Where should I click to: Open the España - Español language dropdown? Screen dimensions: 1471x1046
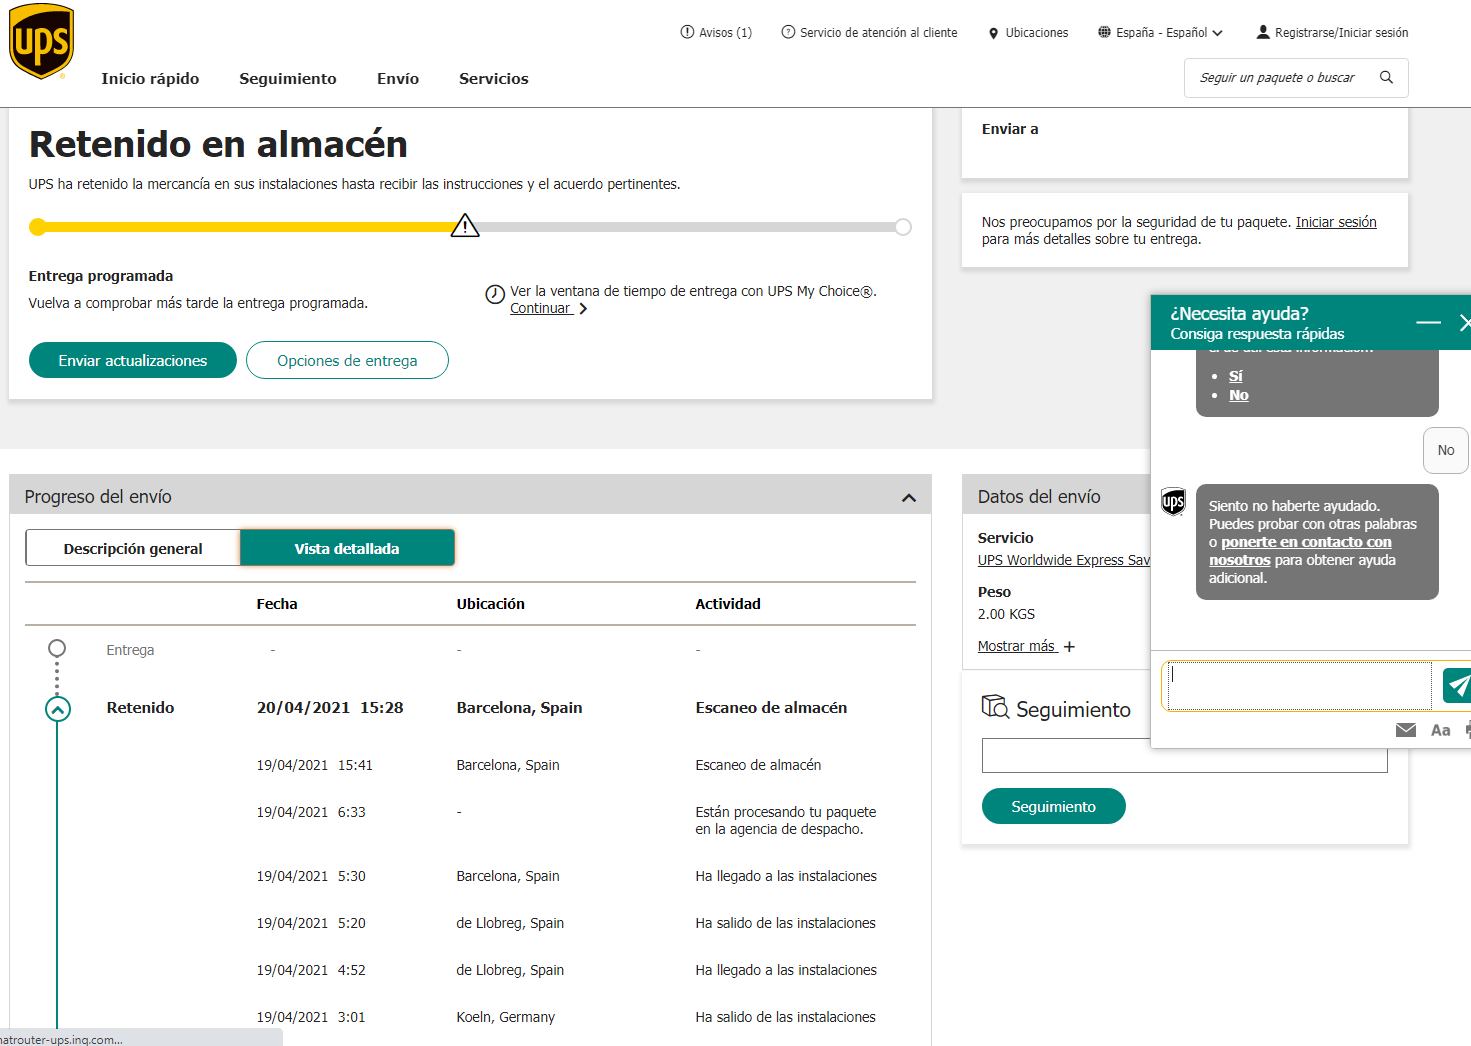[1160, 32]
